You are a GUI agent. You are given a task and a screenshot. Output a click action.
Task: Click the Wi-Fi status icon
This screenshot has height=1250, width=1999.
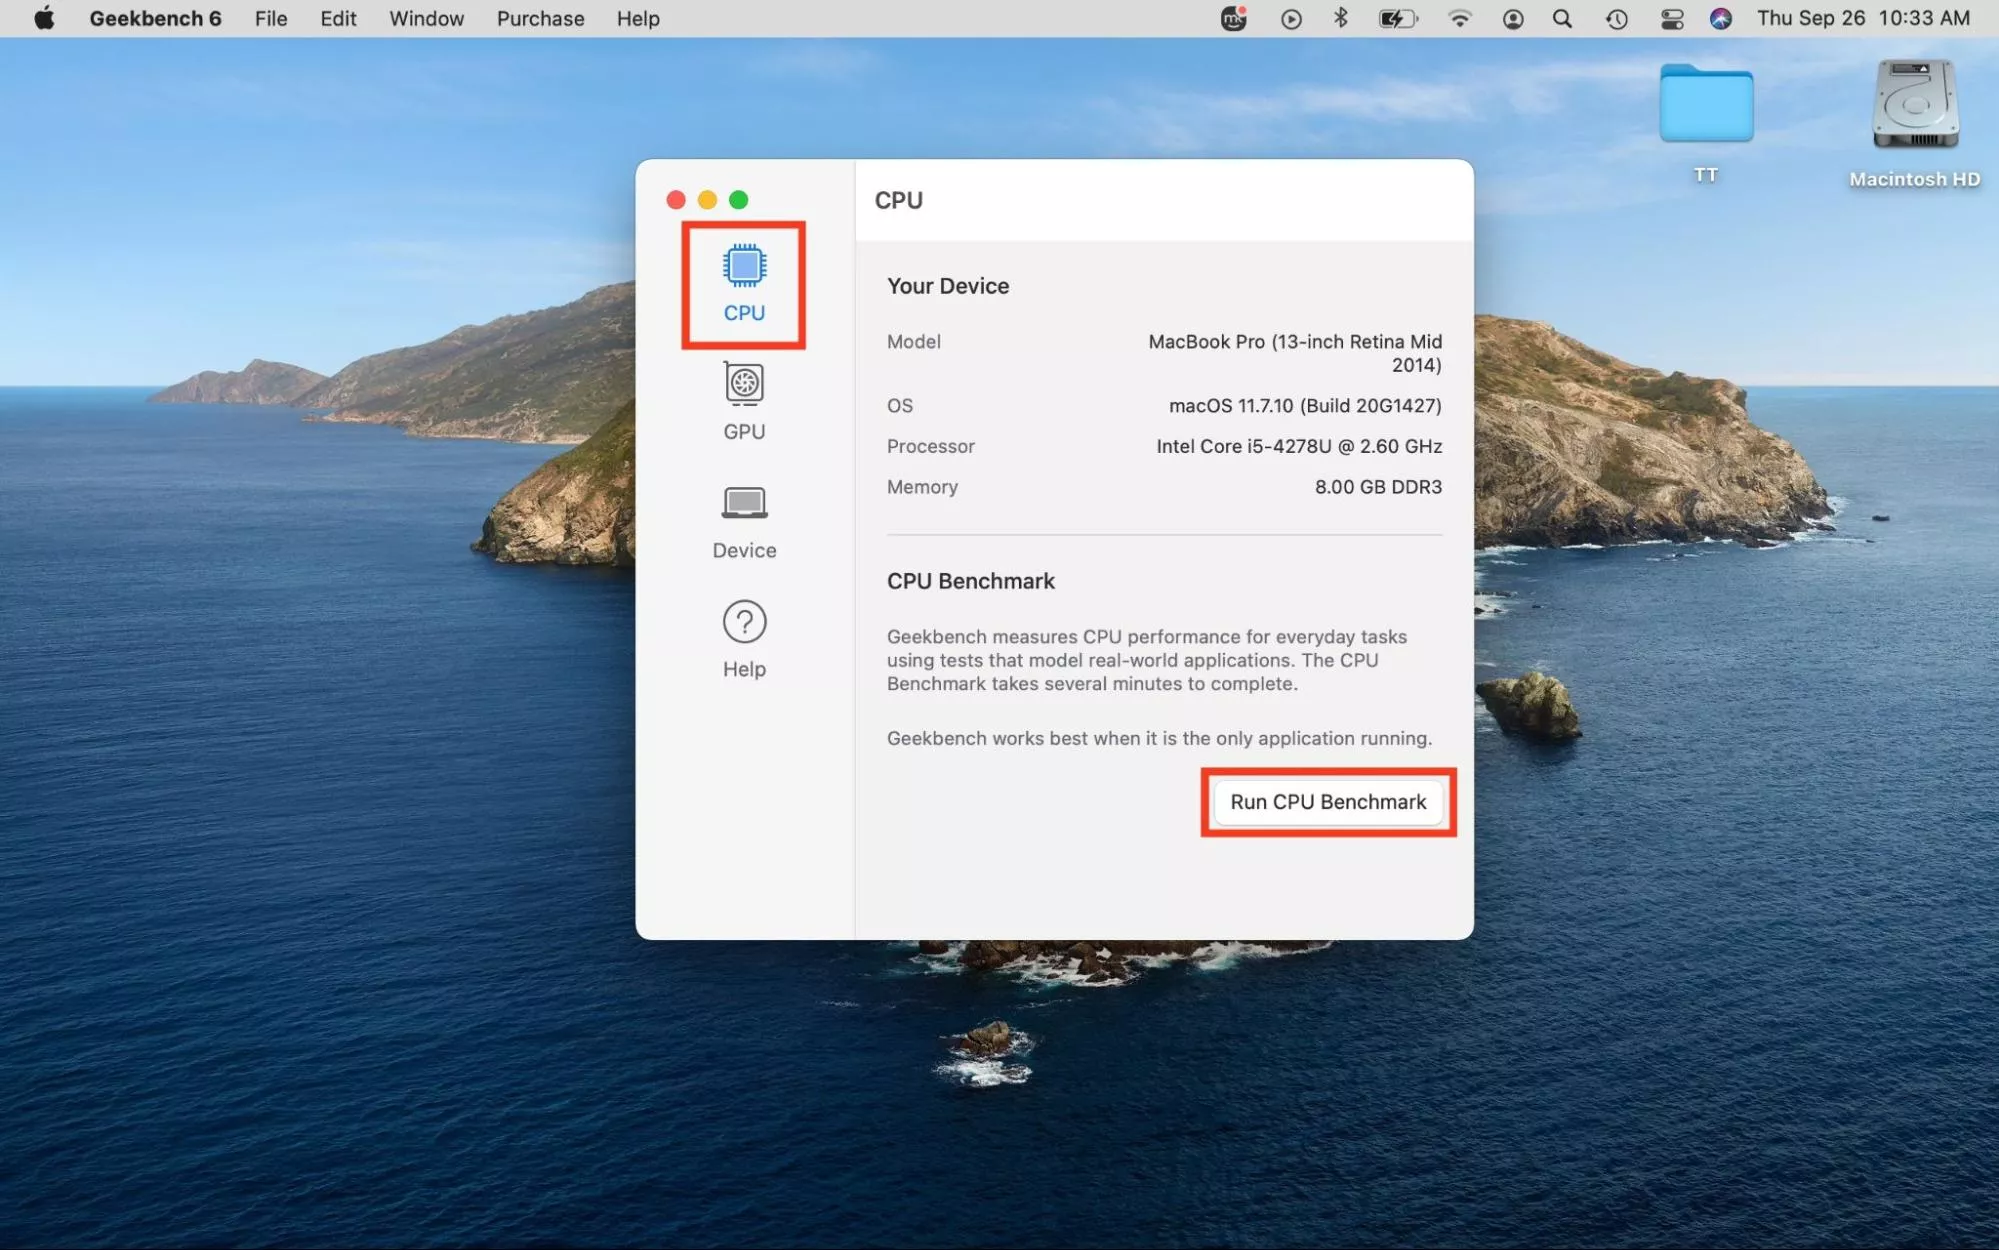pos(1459,19)
